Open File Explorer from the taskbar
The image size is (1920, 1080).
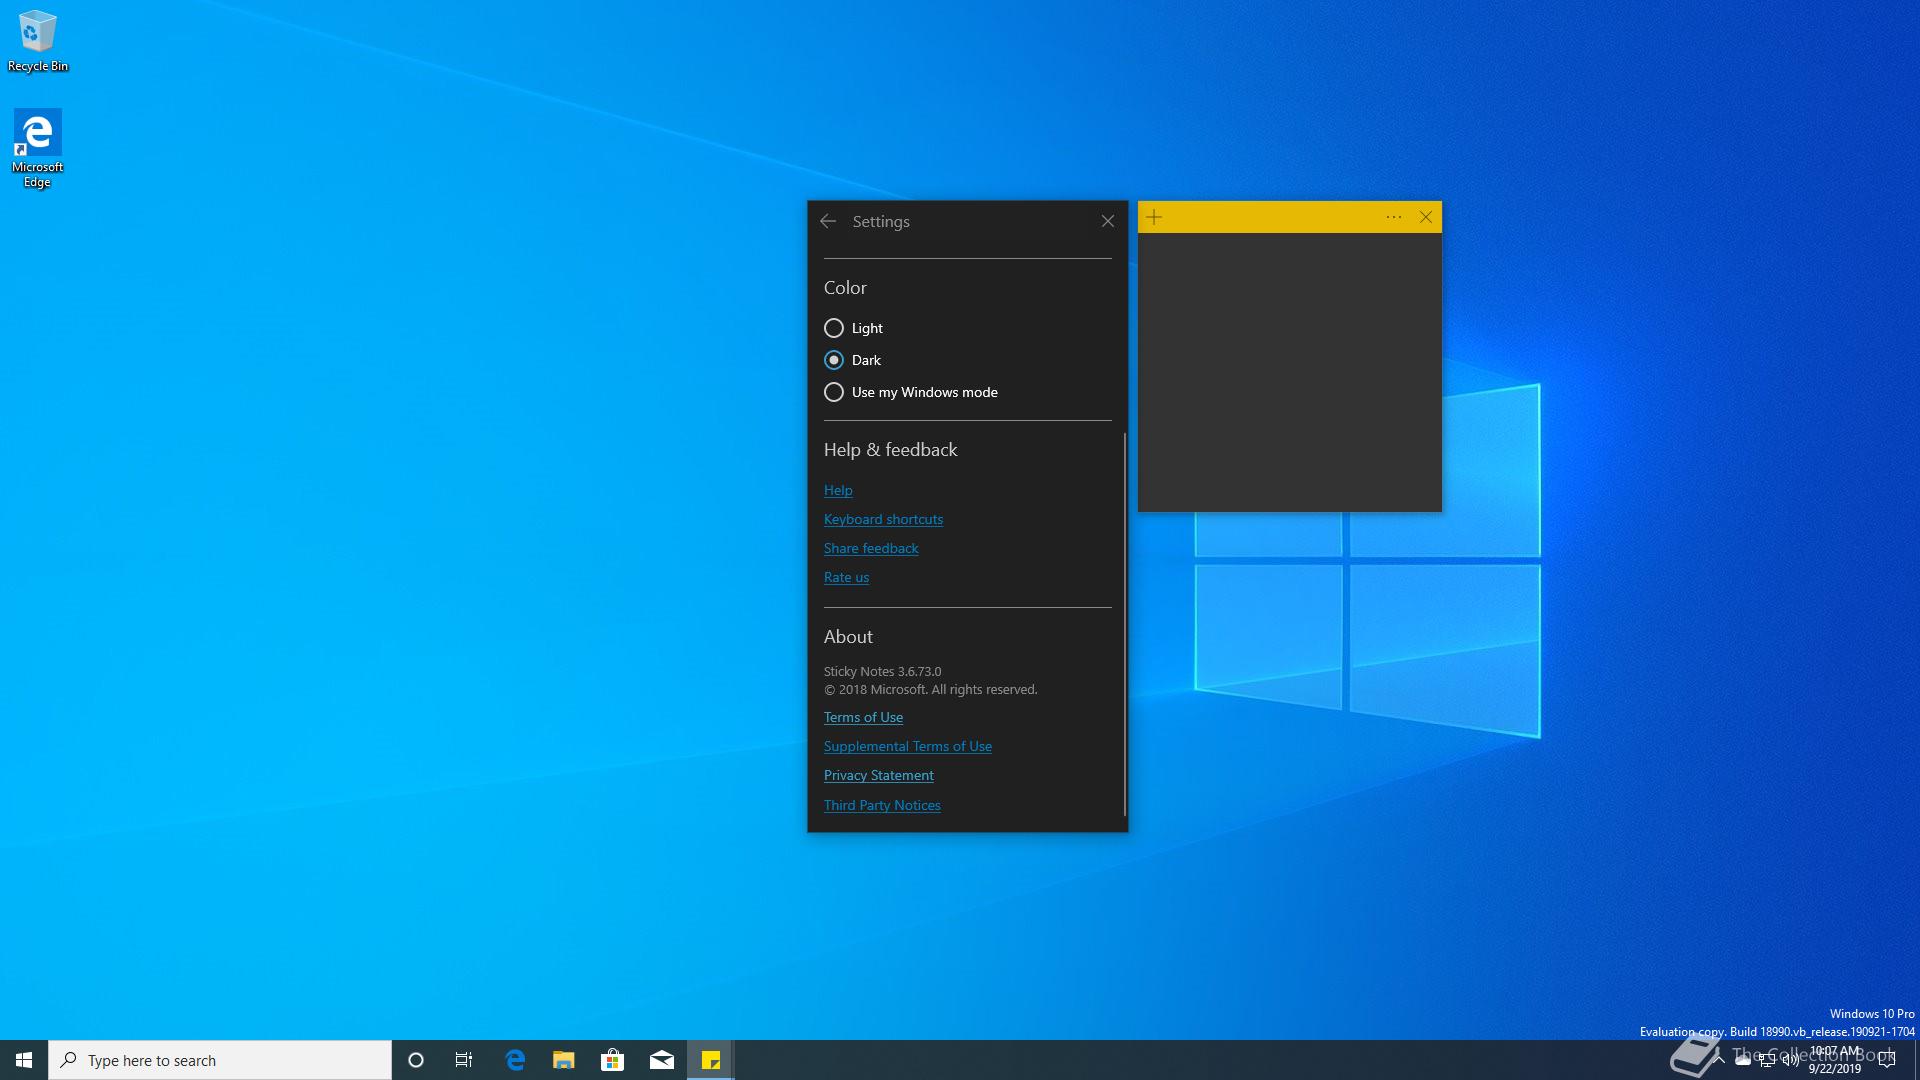564,1060
